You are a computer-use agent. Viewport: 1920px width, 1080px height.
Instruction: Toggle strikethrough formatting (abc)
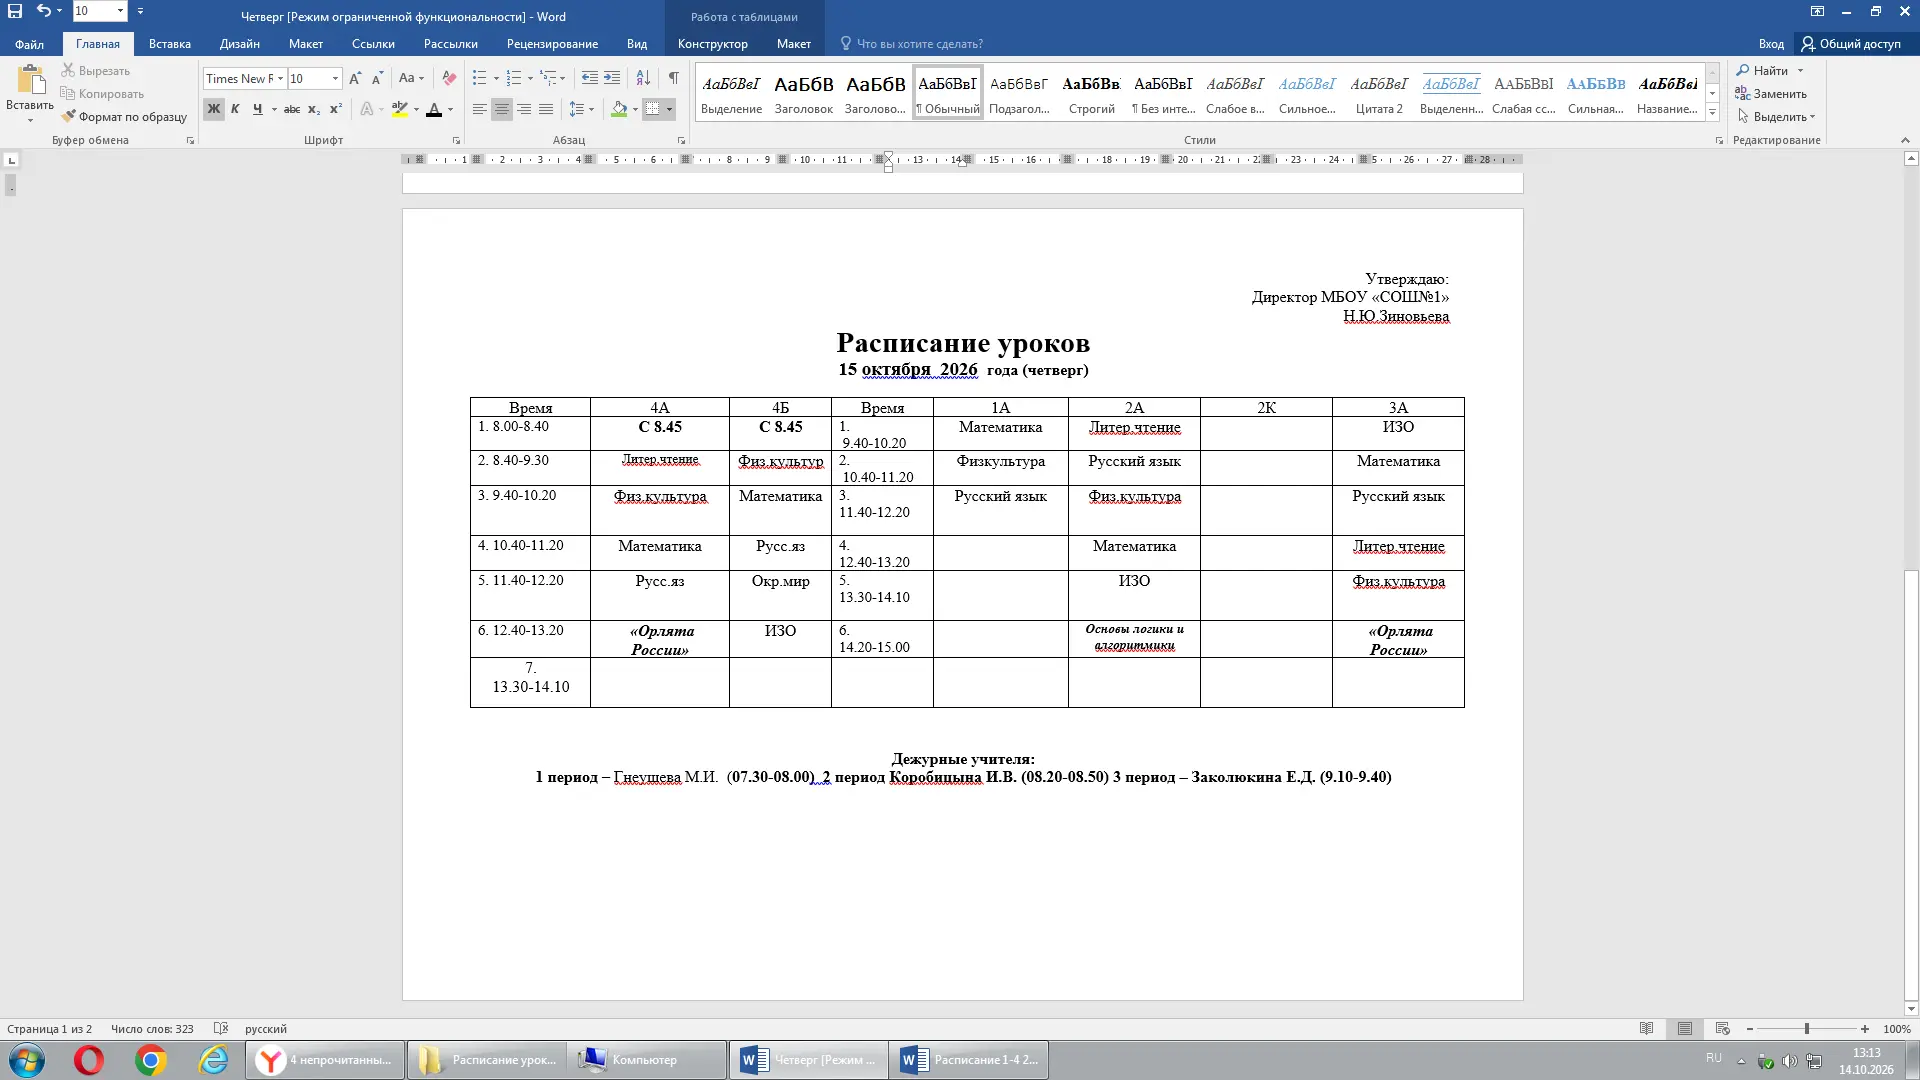click(292, 109)
